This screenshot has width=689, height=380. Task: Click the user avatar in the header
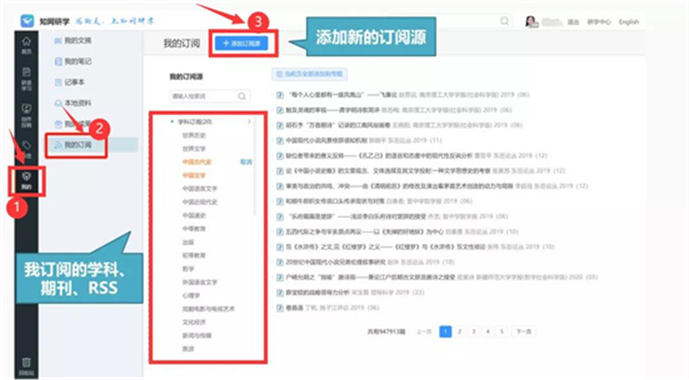[x=531, y=21]
